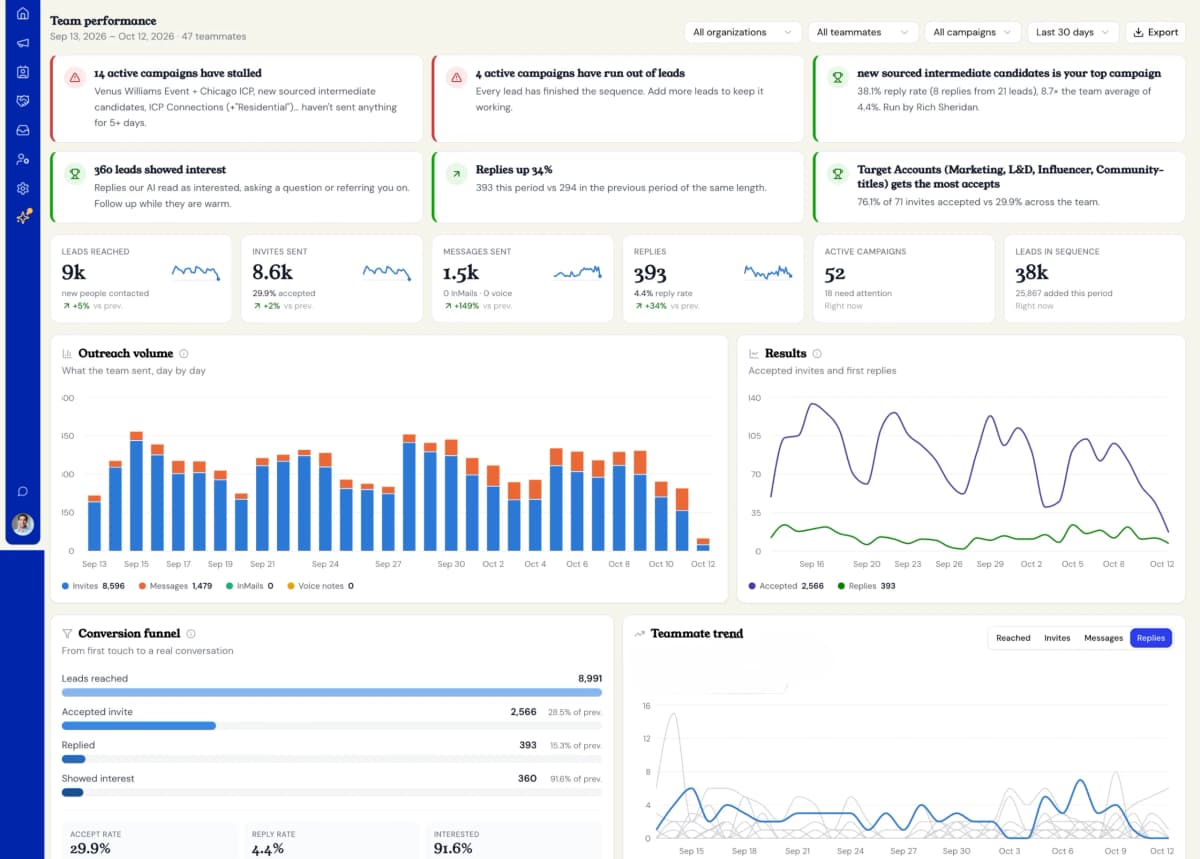Viewport: 1200px width, 859px height.
Task: Open the campaigns megaphone icon in sidebar
Action: pos(23,43)
